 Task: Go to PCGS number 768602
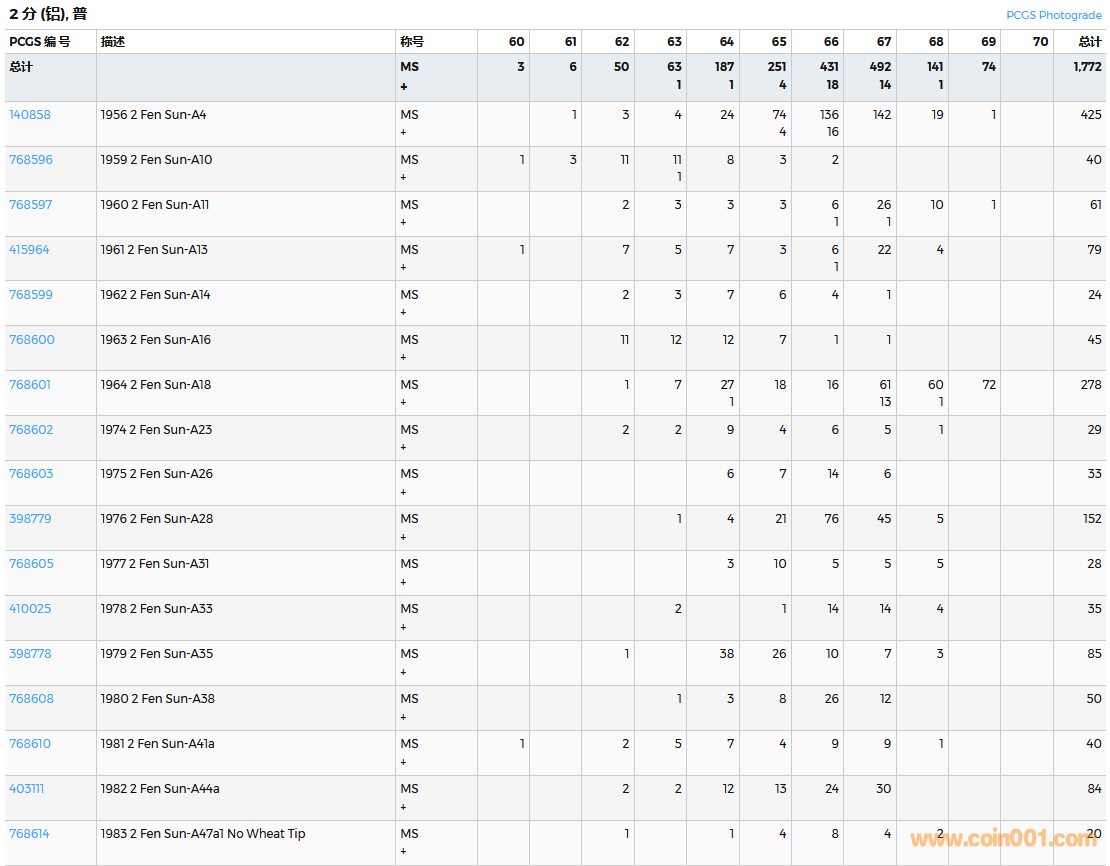pyautogui.click(x=31, y=430)
